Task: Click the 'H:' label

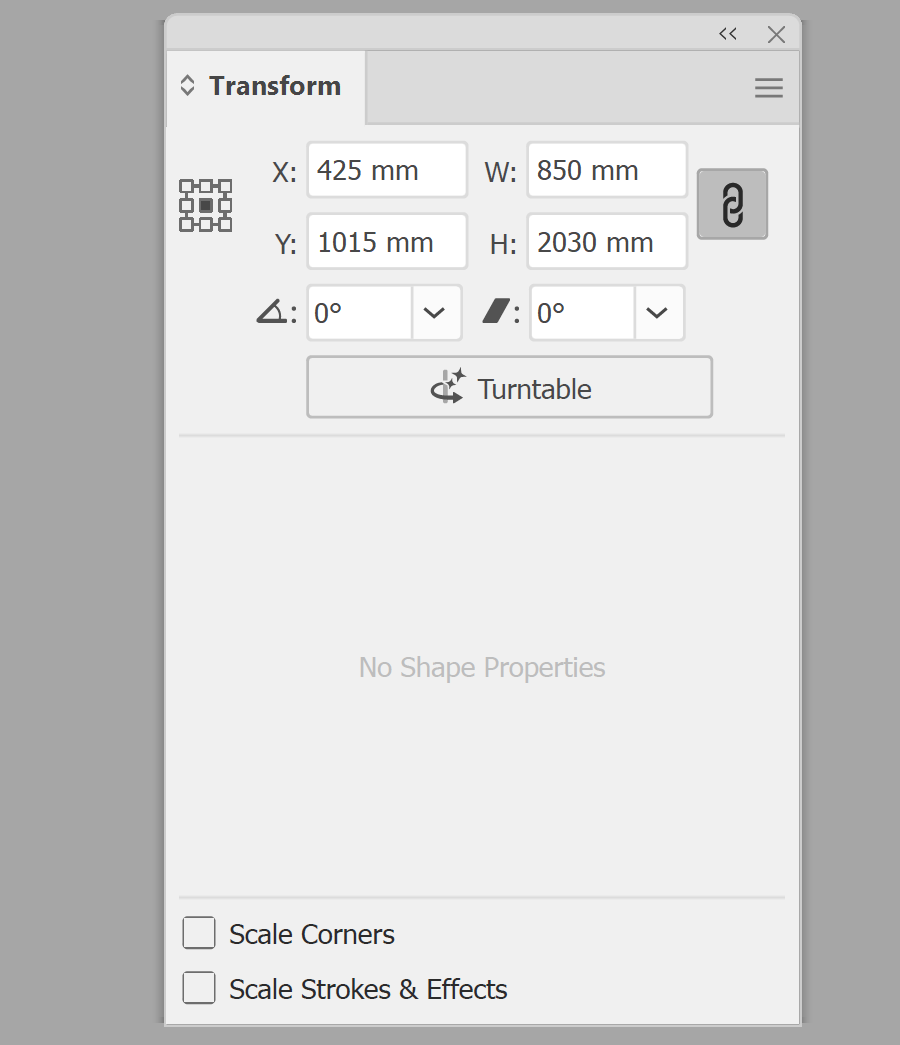Action: point(503,244)
